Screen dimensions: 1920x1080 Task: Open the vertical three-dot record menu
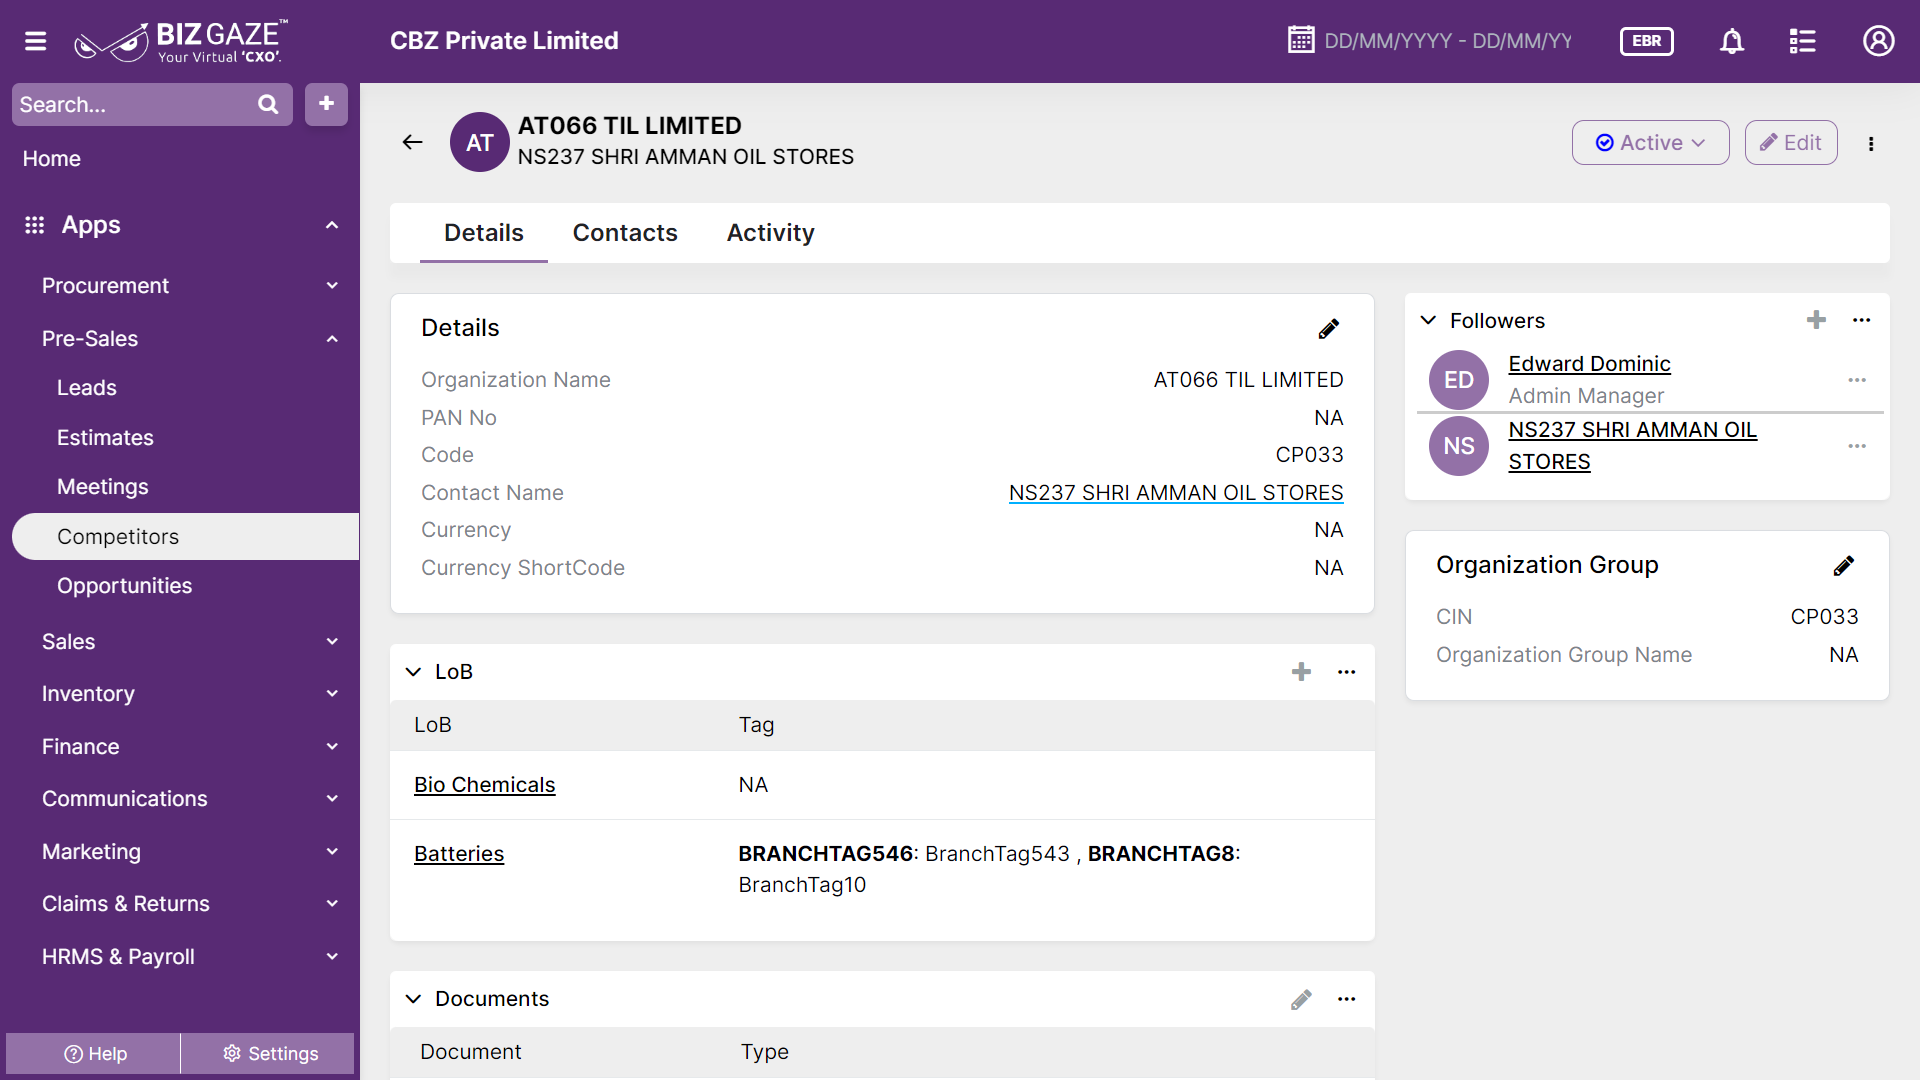coord(1871,143)
